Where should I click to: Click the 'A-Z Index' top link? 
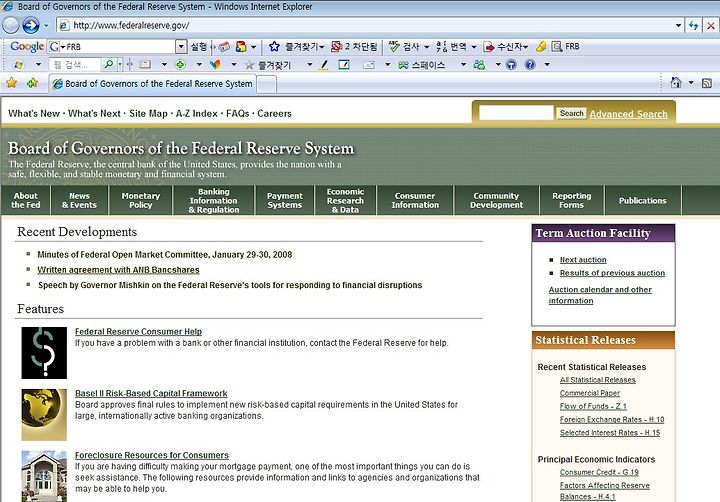[x=197, y=113]
